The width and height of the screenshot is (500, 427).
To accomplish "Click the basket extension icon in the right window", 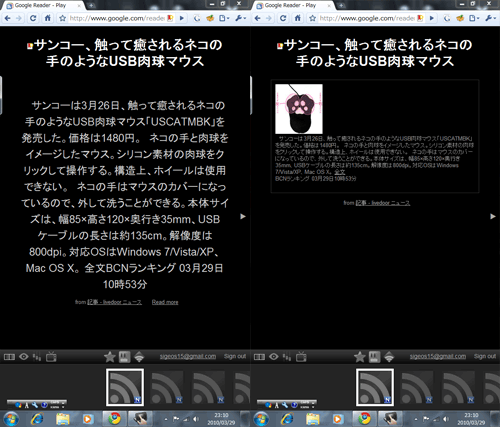I will tap(460, 18).
